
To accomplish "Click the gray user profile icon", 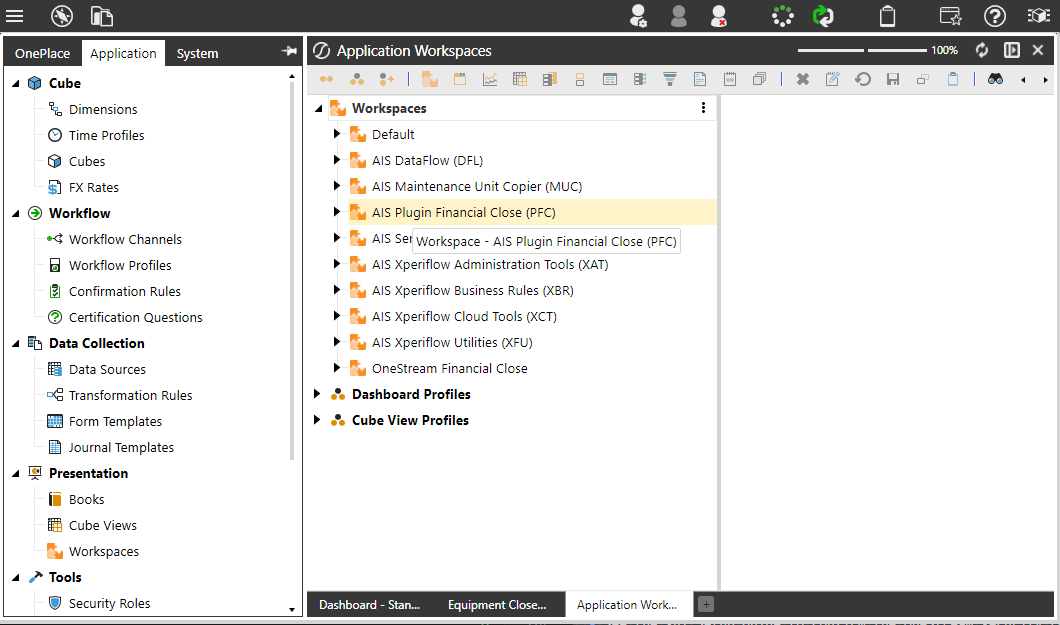I will pyautogui.click(x=679, y=16).
